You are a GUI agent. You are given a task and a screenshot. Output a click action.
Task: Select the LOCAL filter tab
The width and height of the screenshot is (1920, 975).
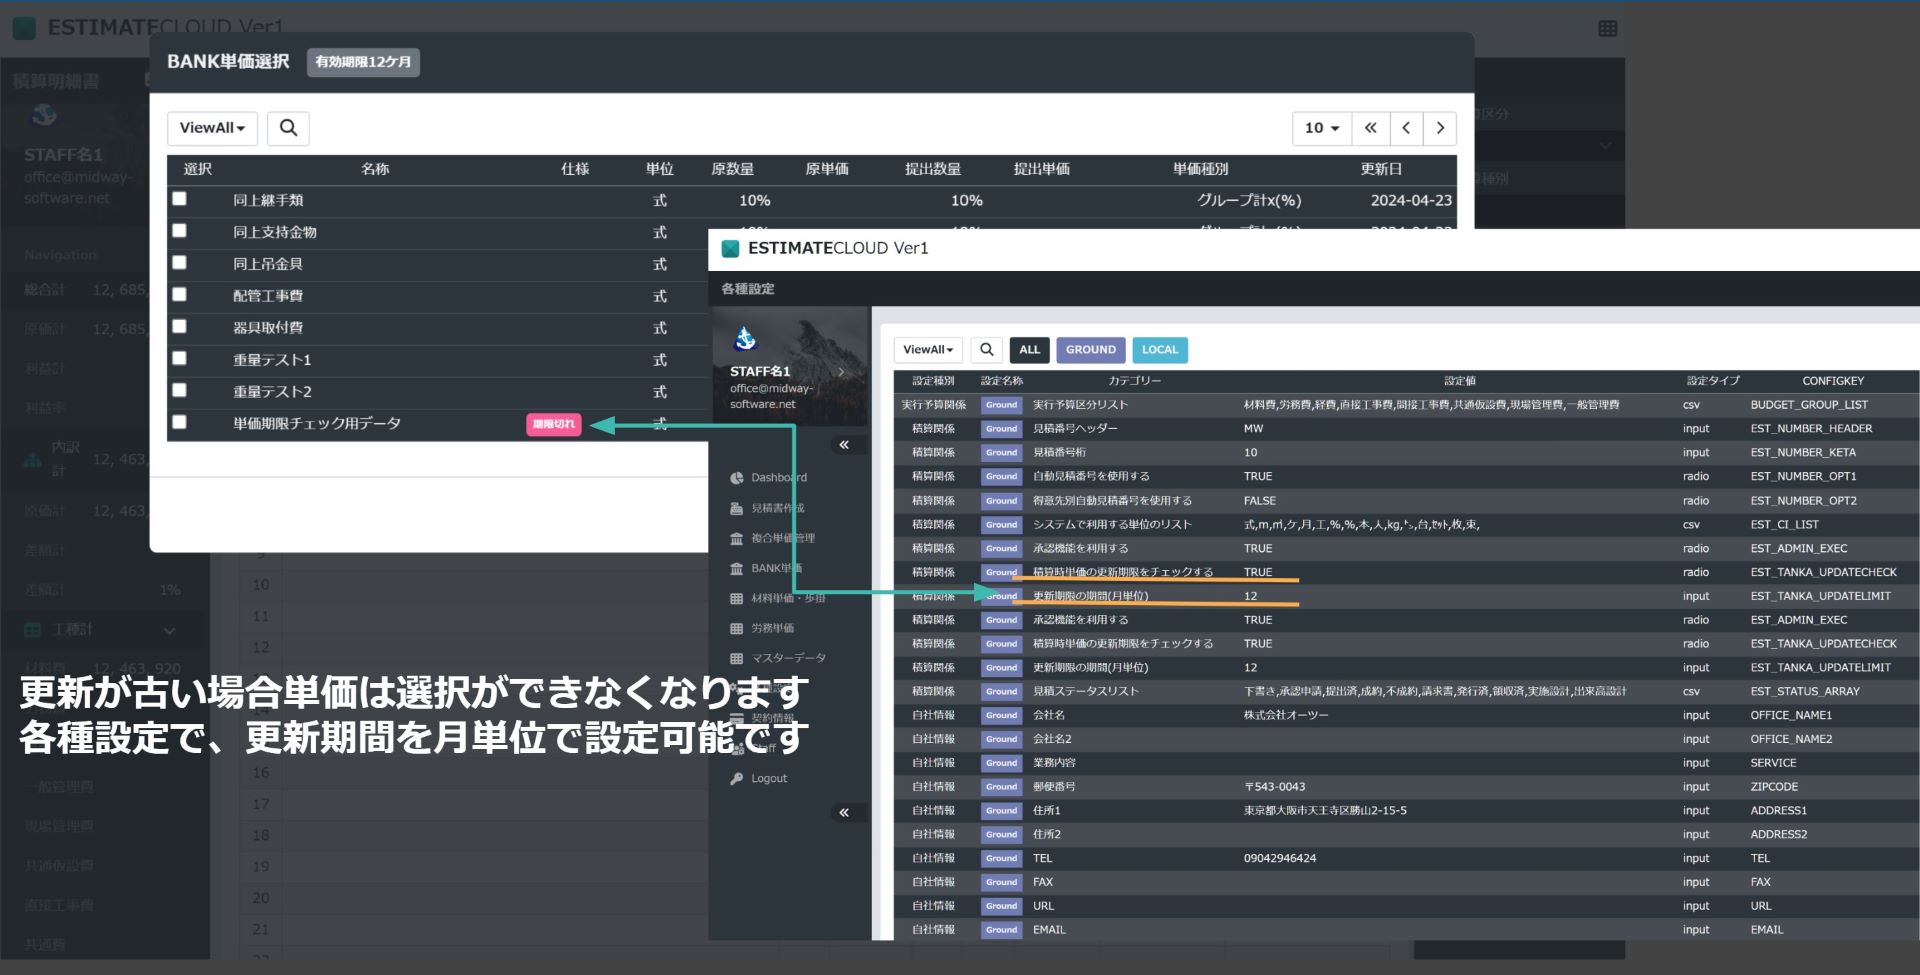pos(1160,350)
